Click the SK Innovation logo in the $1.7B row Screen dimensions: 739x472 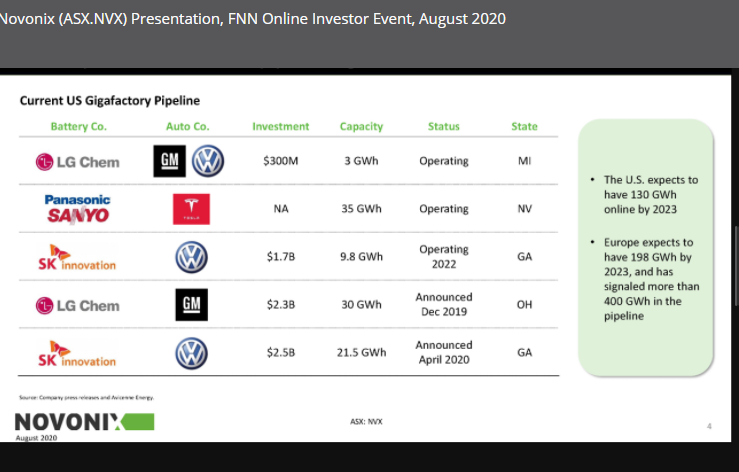click(x=77, y=257)
